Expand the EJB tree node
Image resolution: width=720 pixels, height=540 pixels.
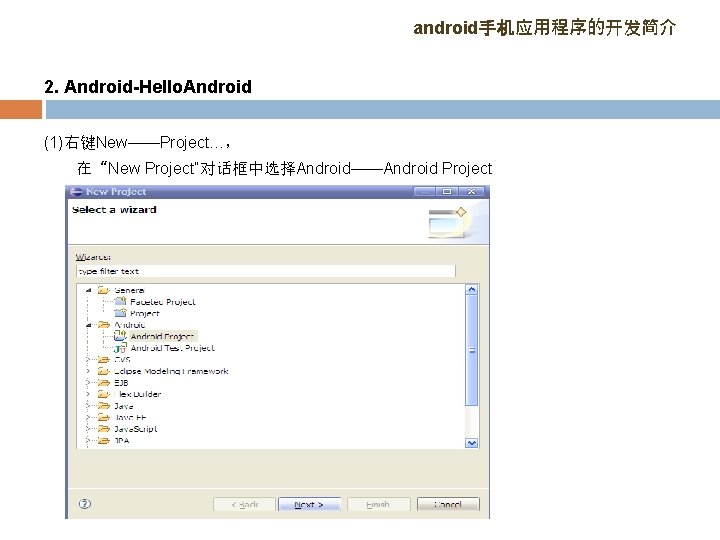pos(88,382)
